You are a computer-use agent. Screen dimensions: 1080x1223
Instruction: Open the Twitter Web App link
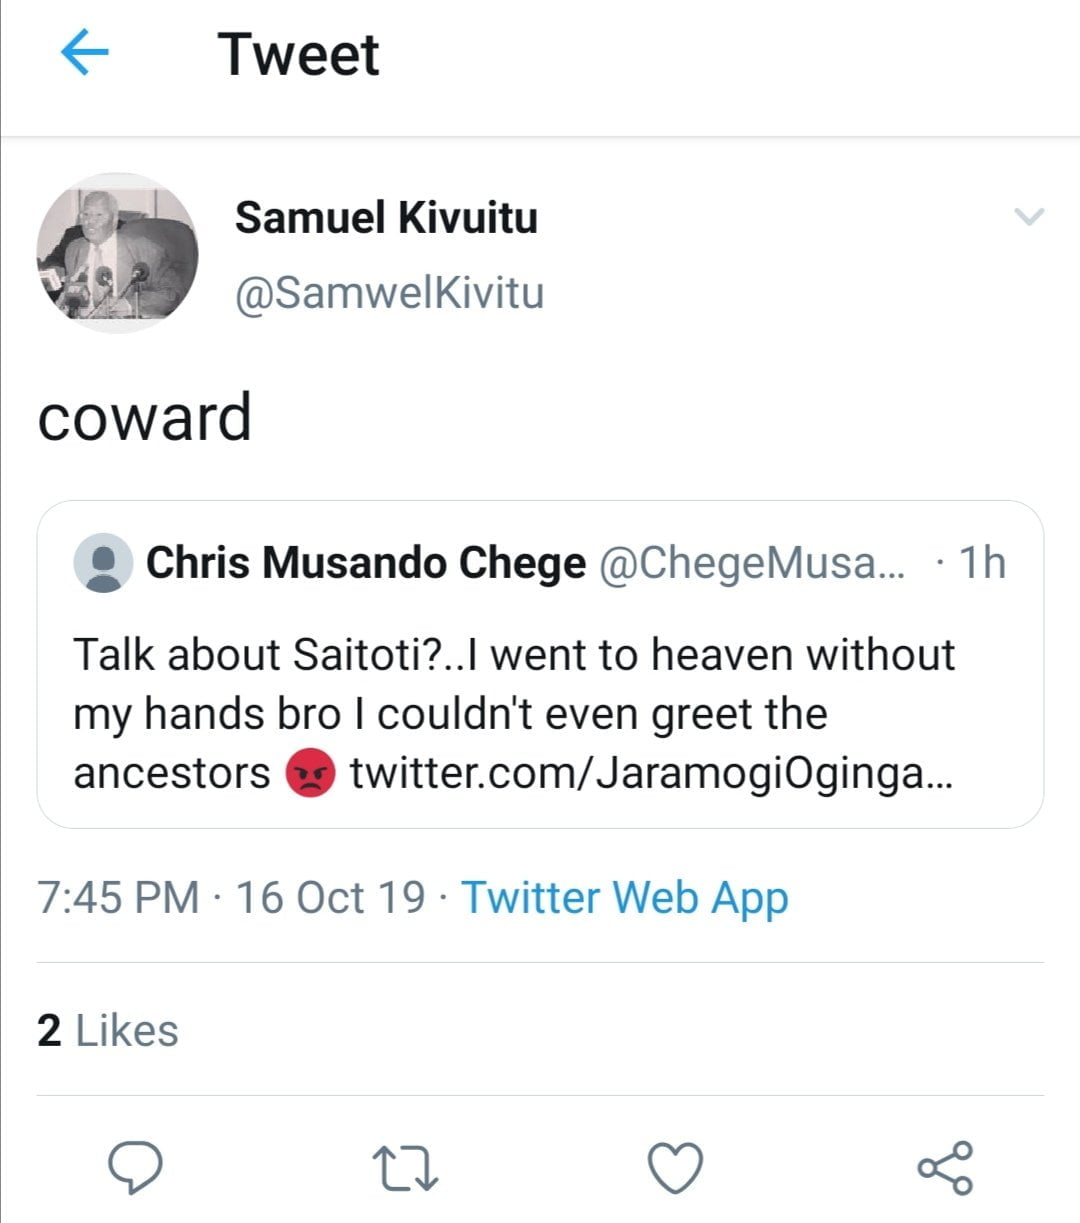tap(624, 897)
